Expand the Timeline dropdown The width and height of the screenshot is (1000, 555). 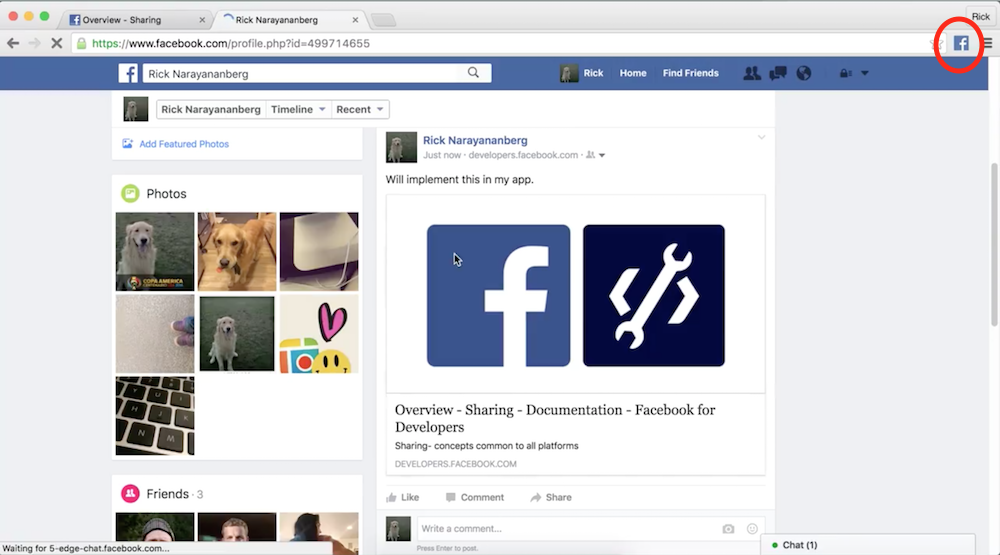pos(298,110)
